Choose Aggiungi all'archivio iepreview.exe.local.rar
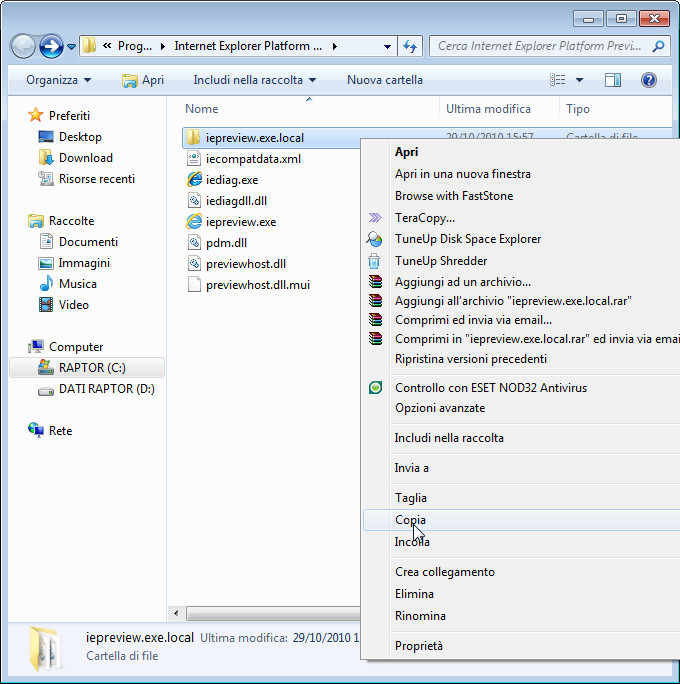680x684 pixels. tap(513, 301)
